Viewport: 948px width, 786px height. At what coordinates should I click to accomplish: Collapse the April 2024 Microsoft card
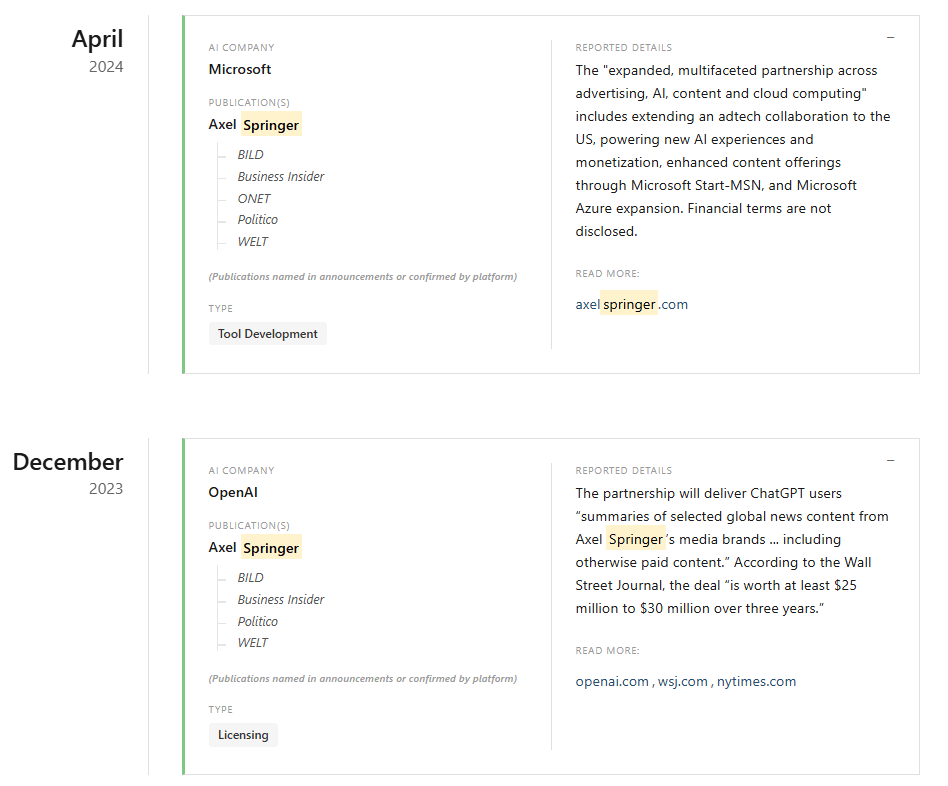click(890, 38)
